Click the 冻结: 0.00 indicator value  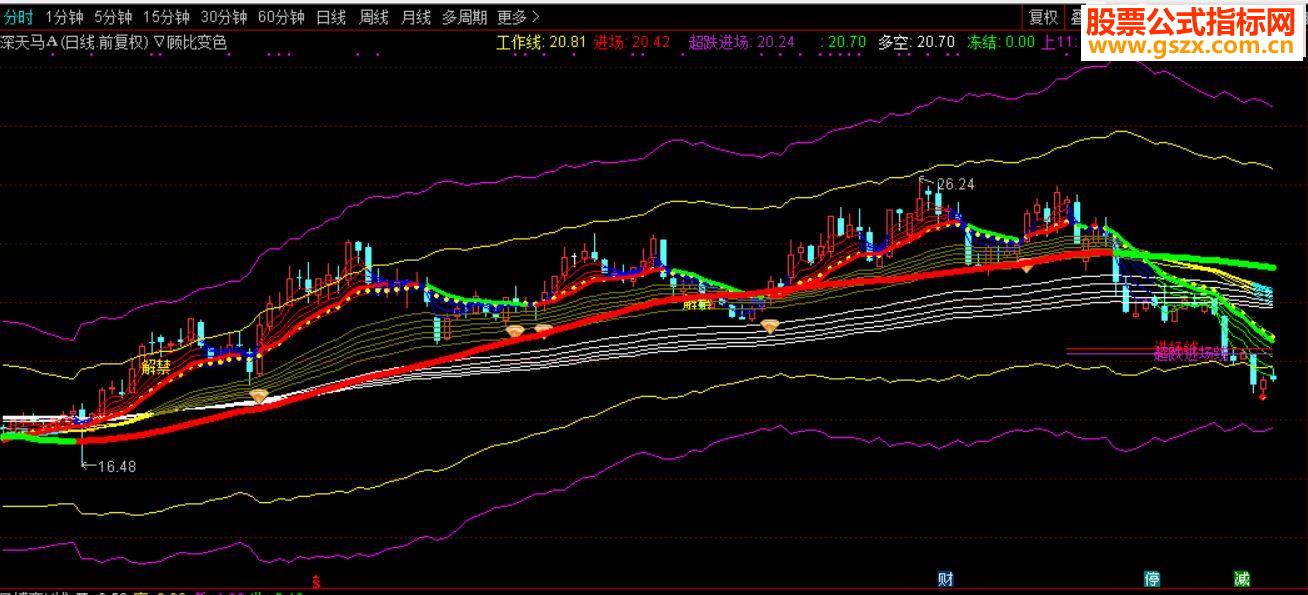pyautogui.click(x=1001, y=42)
